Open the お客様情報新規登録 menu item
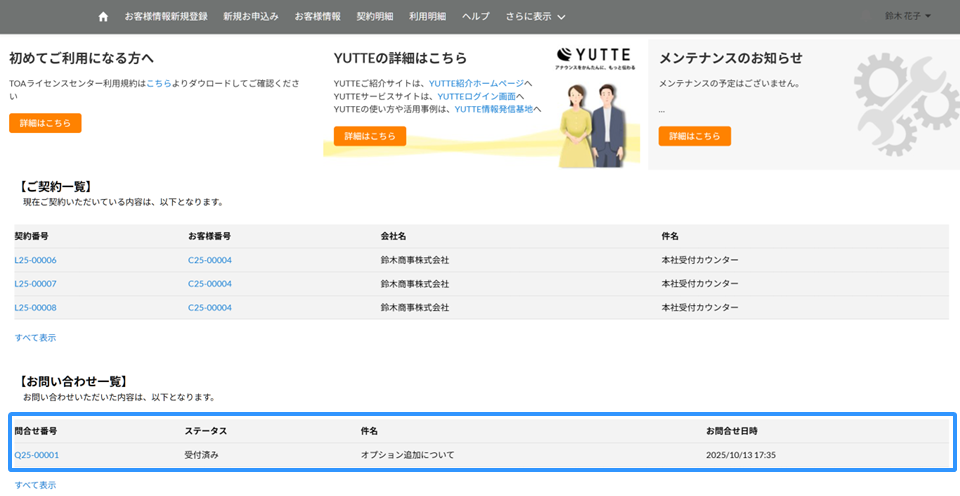Viewport: 960px width, 496px height. coord(166,17)
